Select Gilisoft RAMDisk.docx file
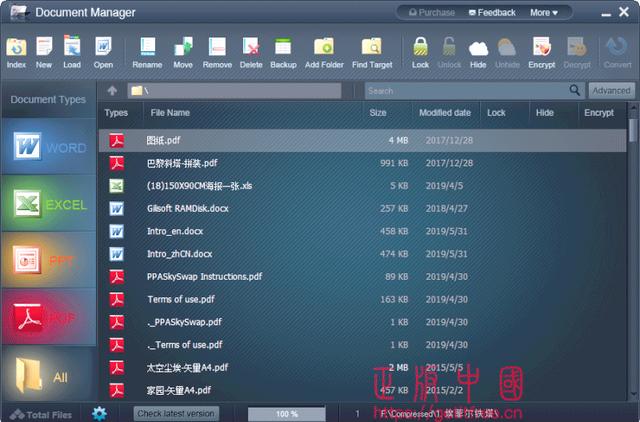The height and width of the screenshot is (422, 640). point(362,209)
